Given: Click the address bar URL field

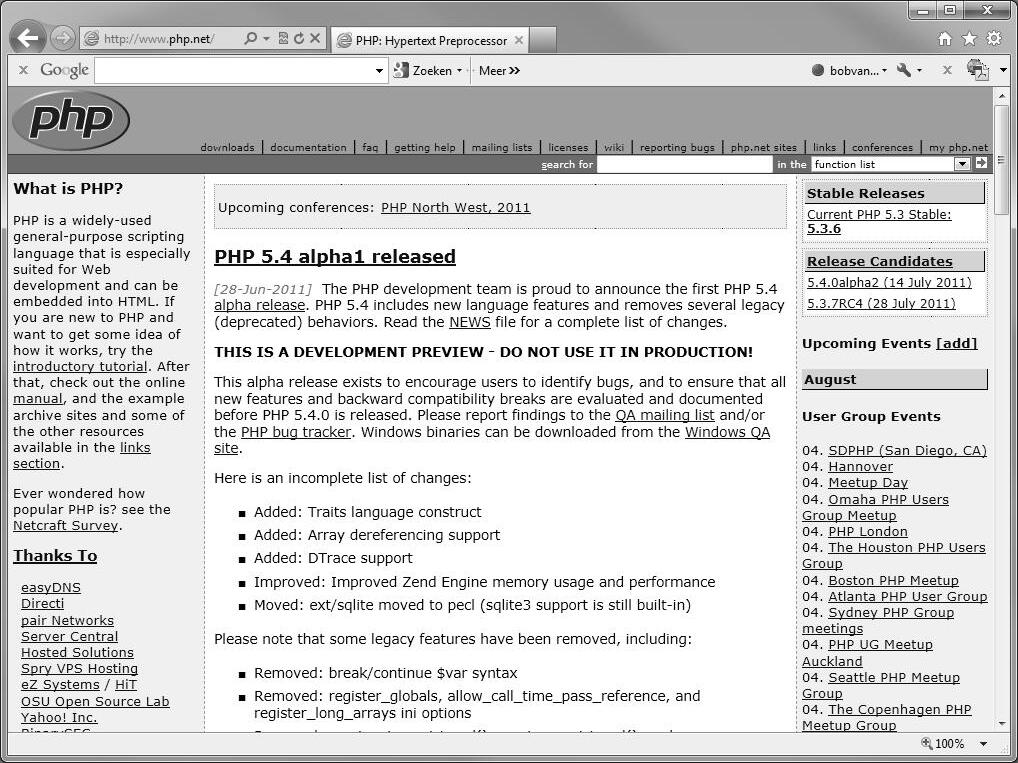Looking at the screenshot, I should pyautogui.click(x=159, y=39).
